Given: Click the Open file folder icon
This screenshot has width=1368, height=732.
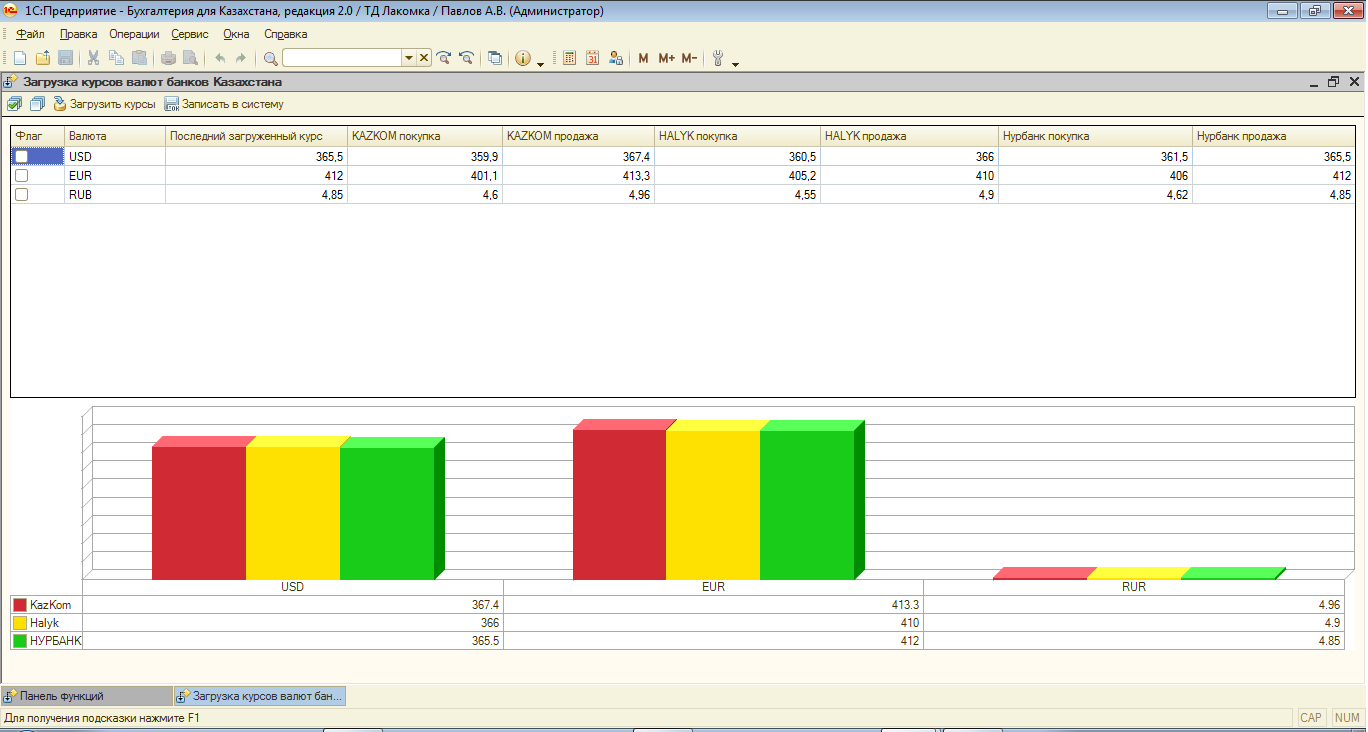Looking at the screenshot, I should pos(42,58).
